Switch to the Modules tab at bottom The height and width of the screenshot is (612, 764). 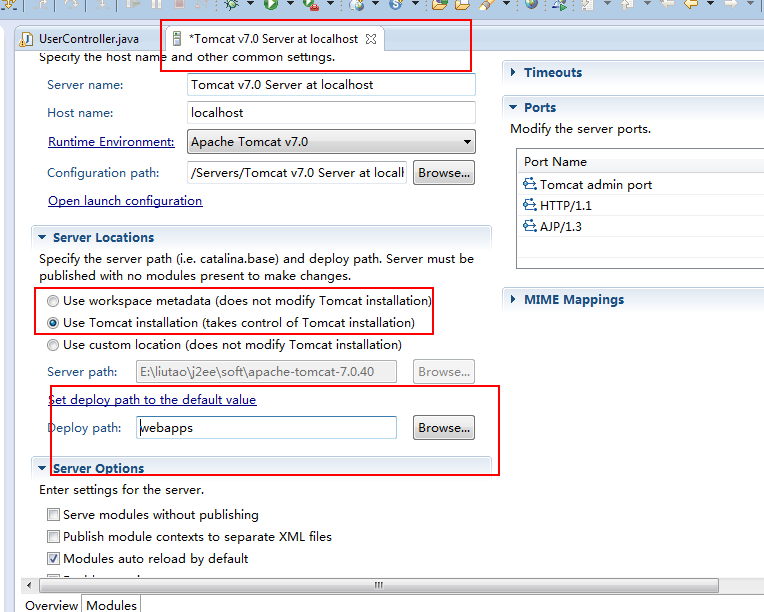(x=112, y=605)
